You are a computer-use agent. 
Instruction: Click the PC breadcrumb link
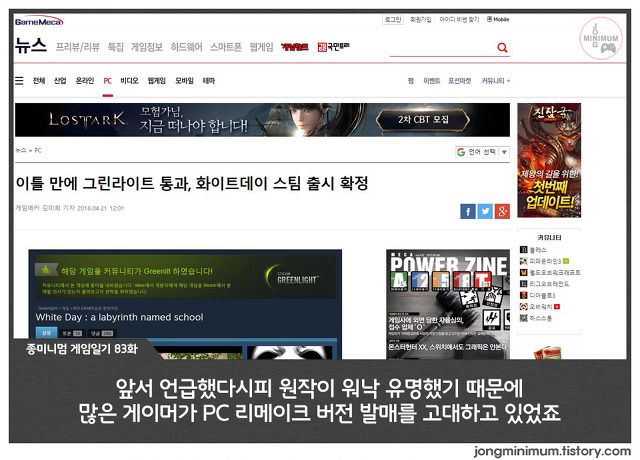[38, 150]
